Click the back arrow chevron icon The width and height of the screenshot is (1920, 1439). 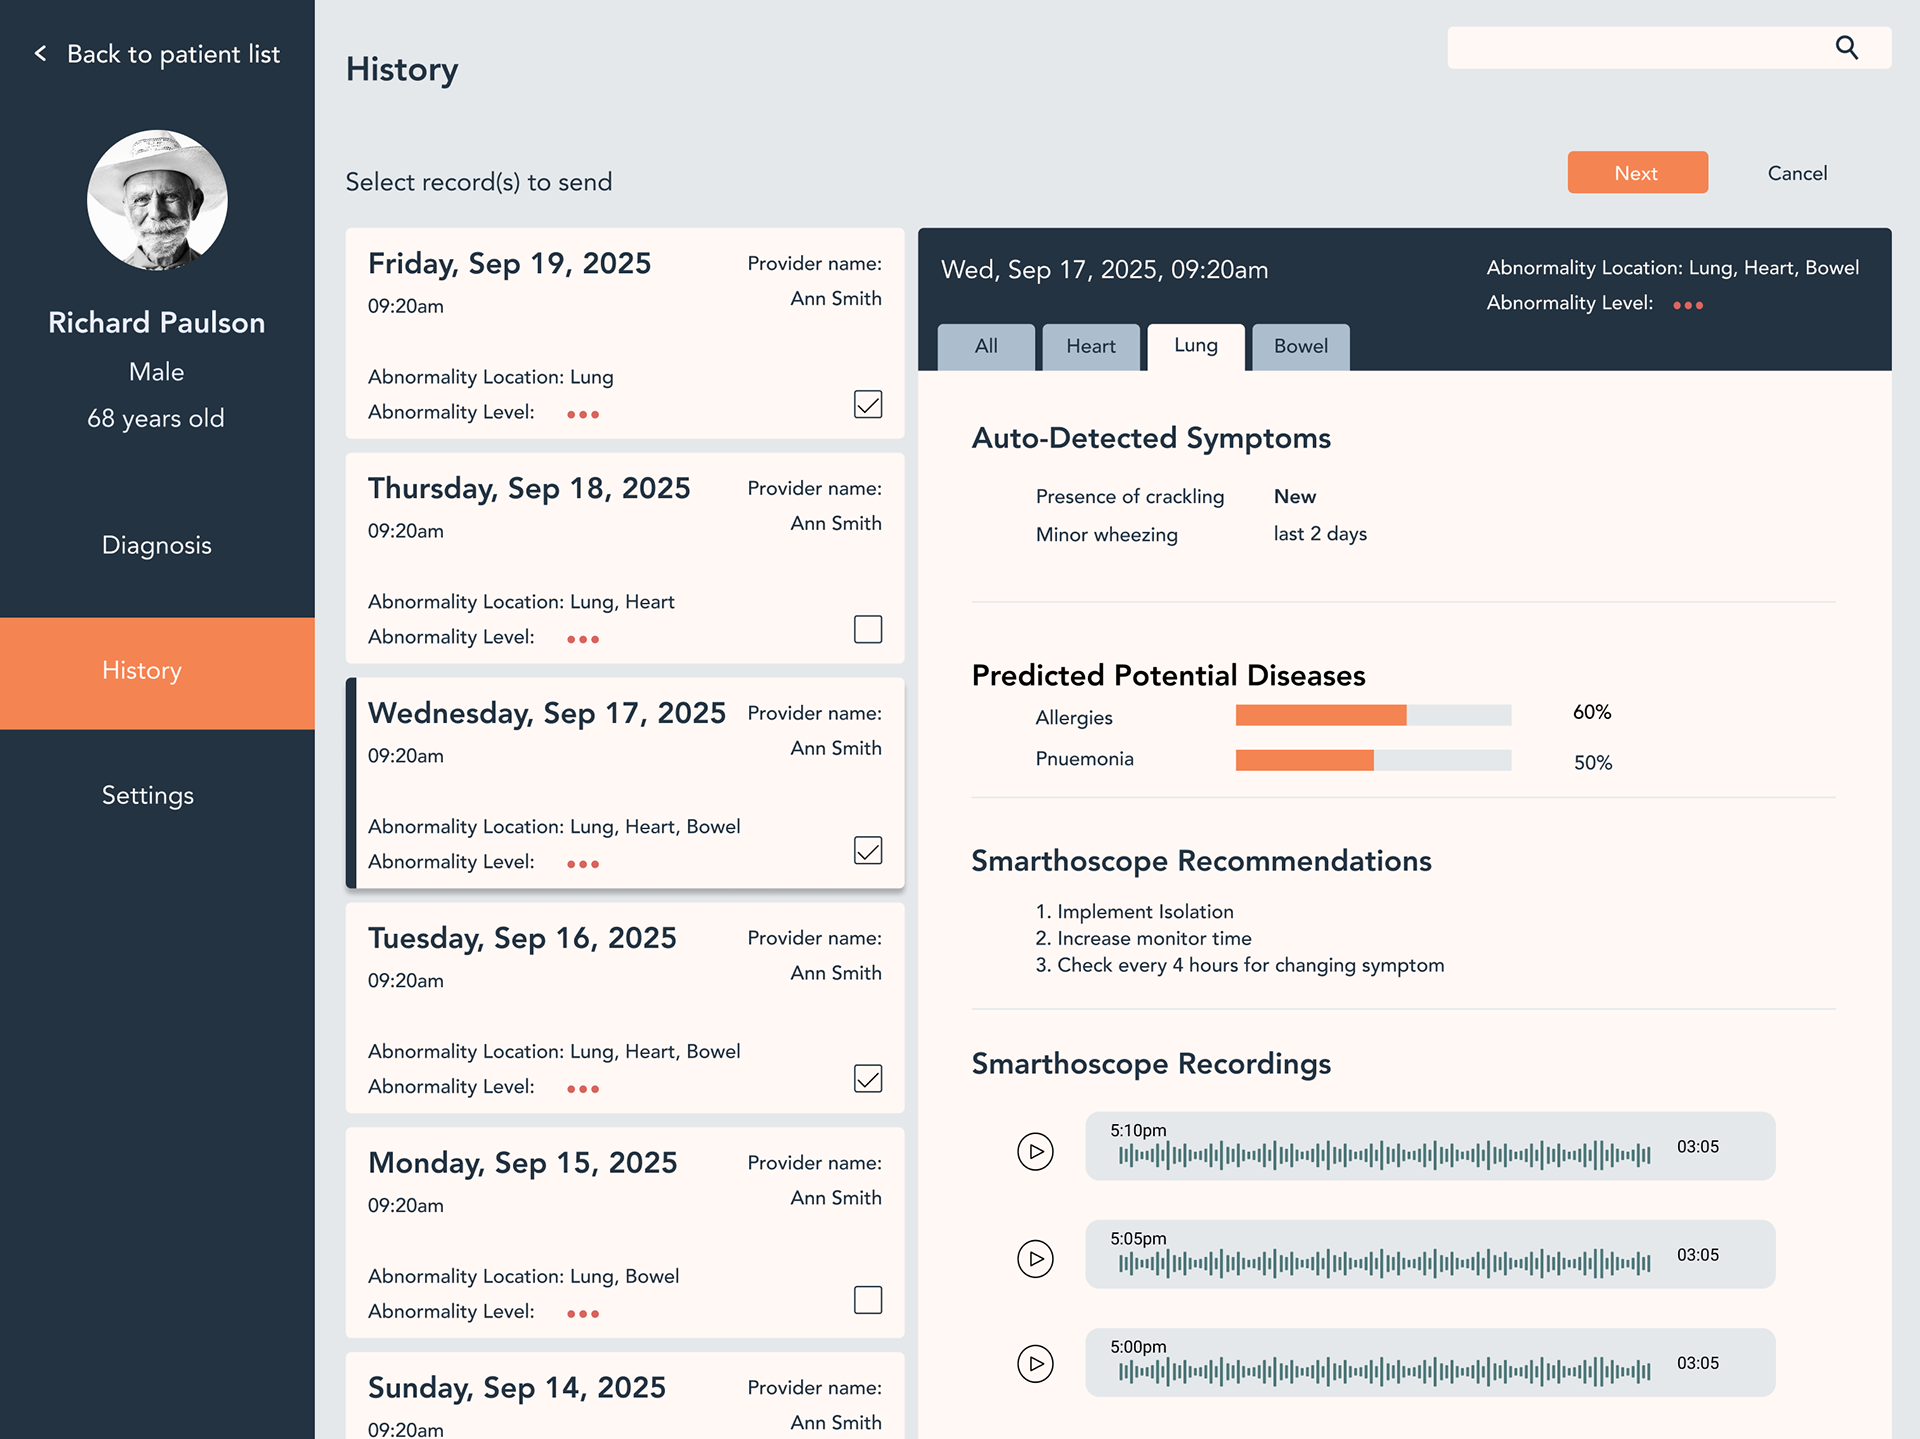coord(41,54)
